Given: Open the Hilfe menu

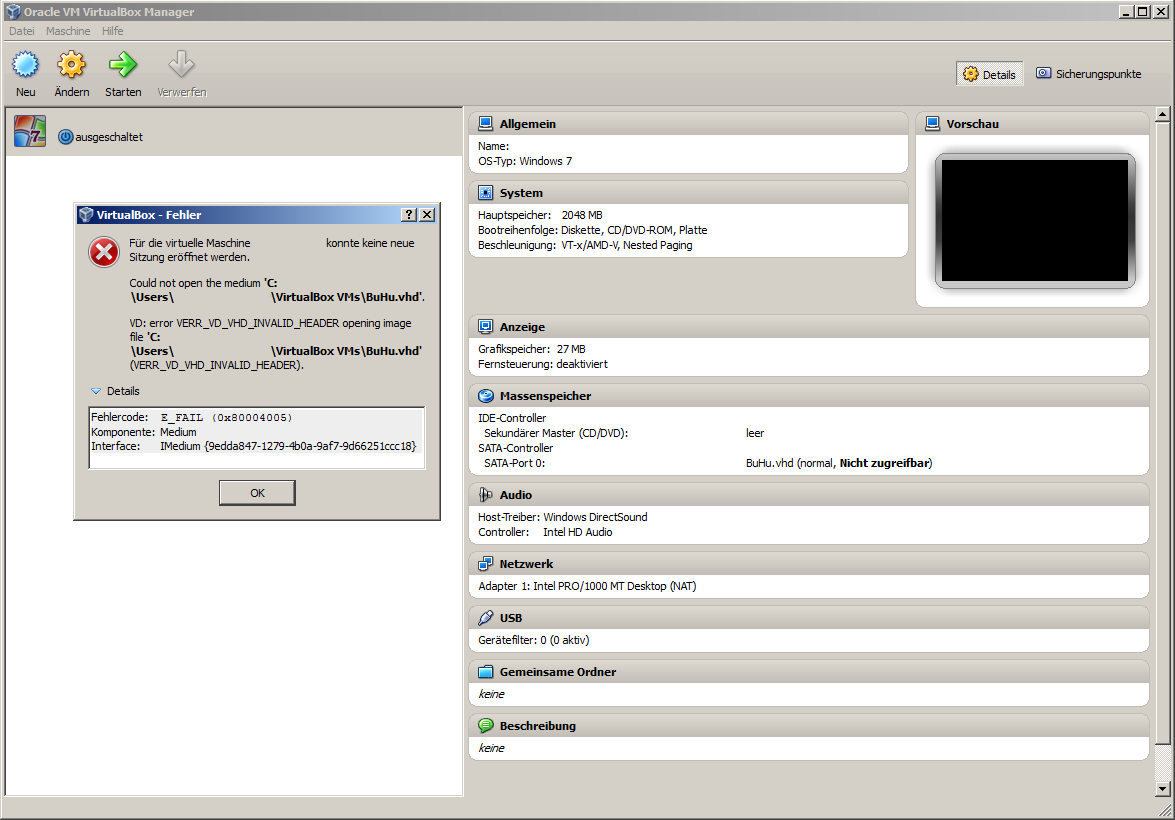Looking at the screenshot, I should coord(112,31).
